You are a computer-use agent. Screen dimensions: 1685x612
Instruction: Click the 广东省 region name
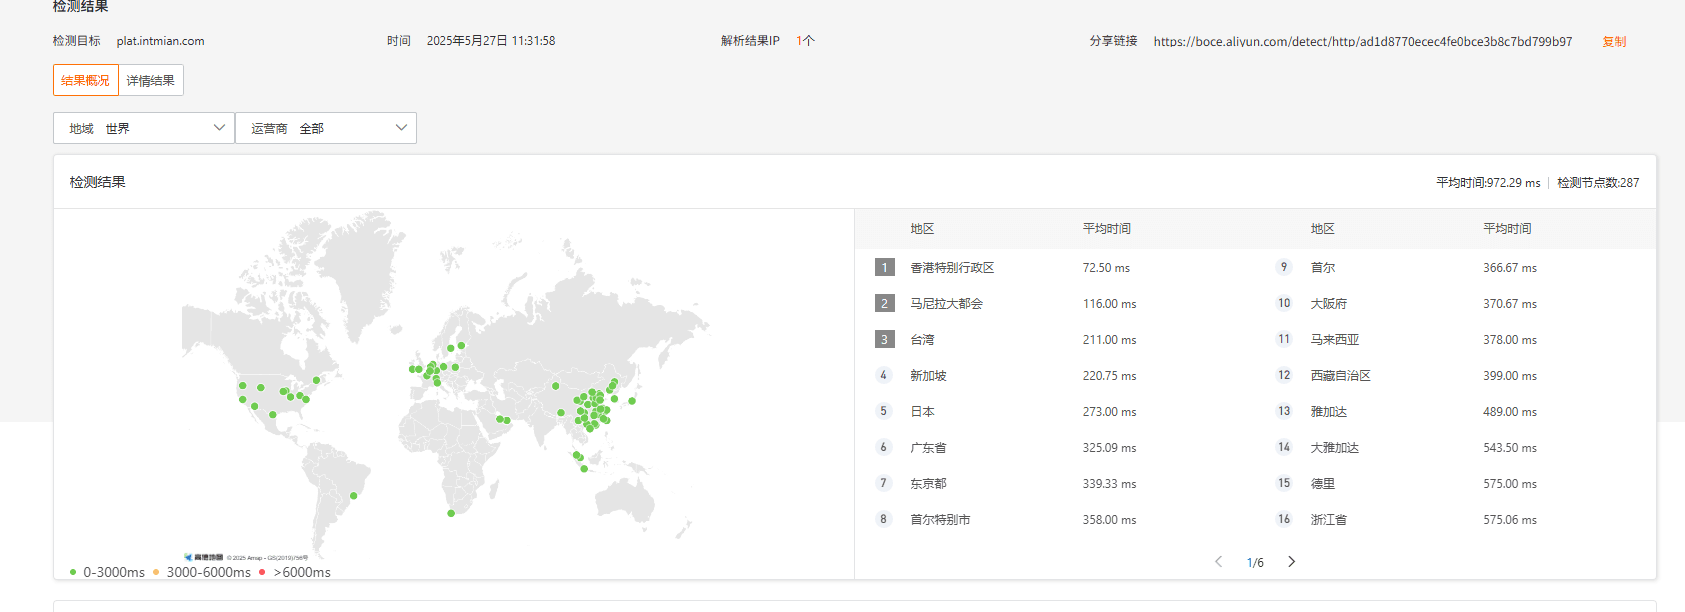928,448
